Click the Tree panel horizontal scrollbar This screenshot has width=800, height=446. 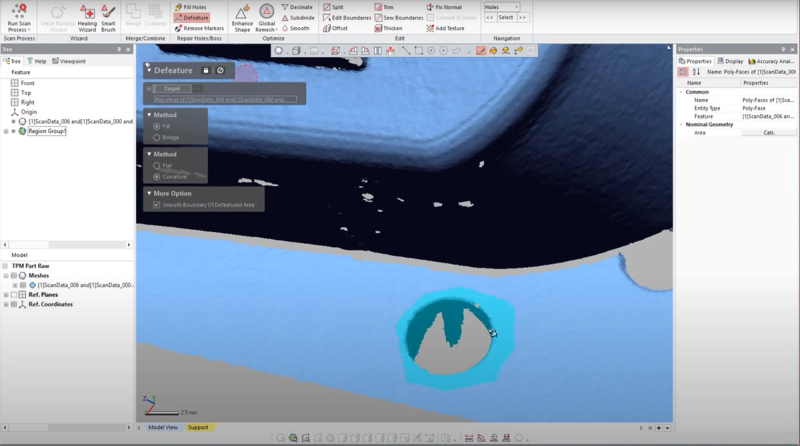(67, 245)
